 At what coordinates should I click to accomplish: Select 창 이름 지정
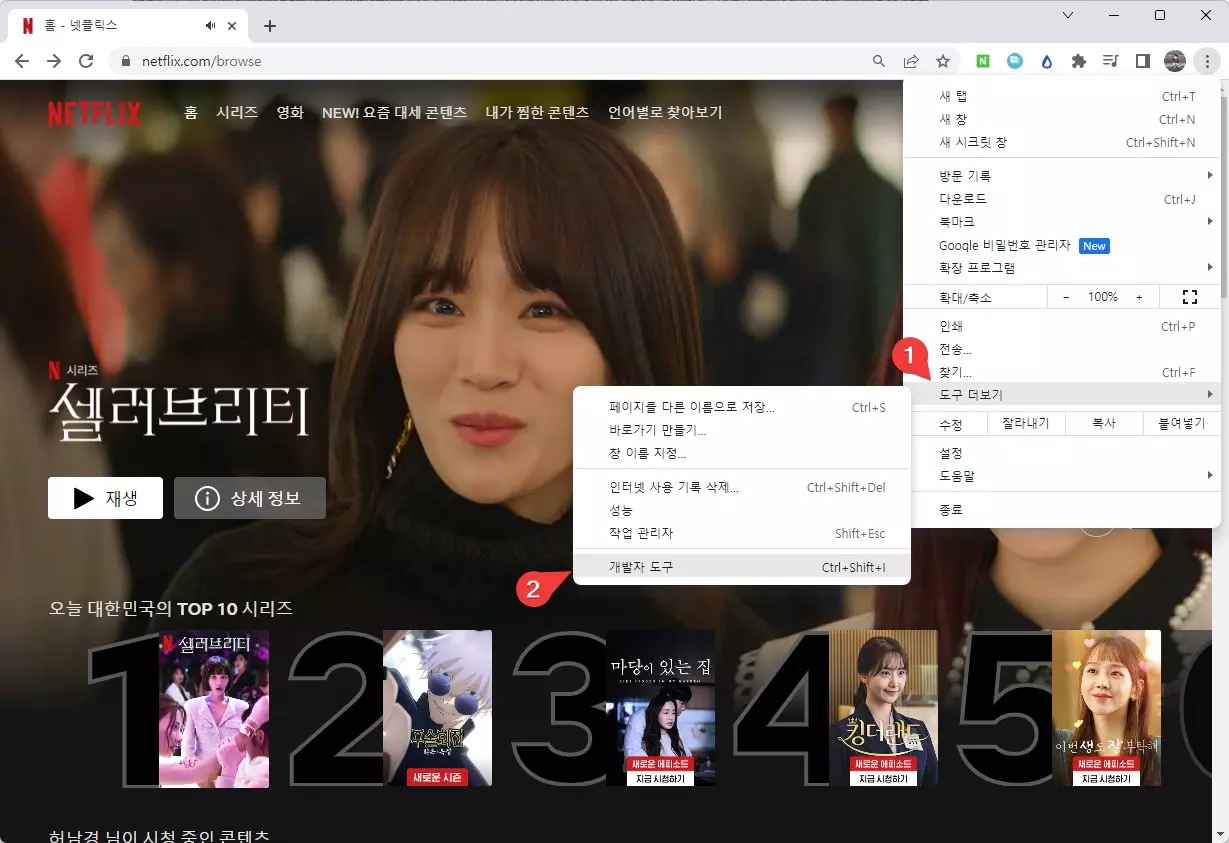(x=741, y=453)
